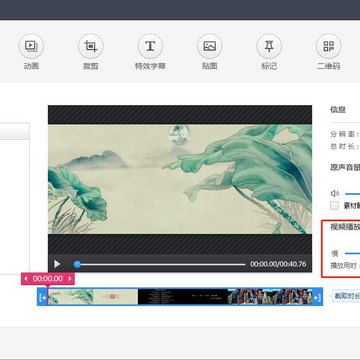Click the playback speed slider near 慢
The image size is (360, 360).
(x=352, y=253)
